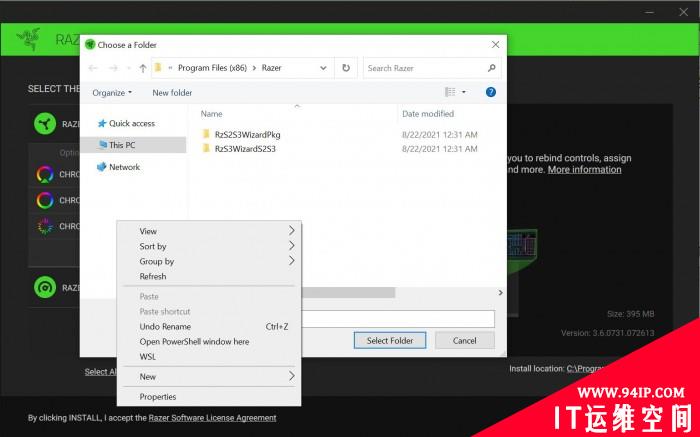
Task: Click the change view layout icon
Action: click(x=450, y=92)
